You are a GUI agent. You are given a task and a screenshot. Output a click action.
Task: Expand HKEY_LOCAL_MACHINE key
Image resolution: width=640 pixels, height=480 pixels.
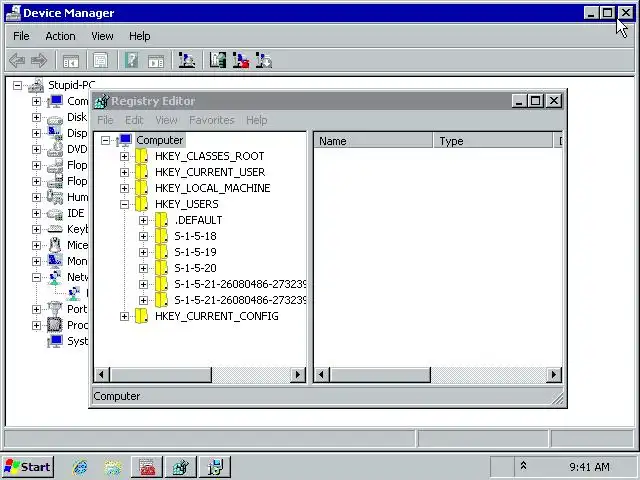tap(124, 189)
